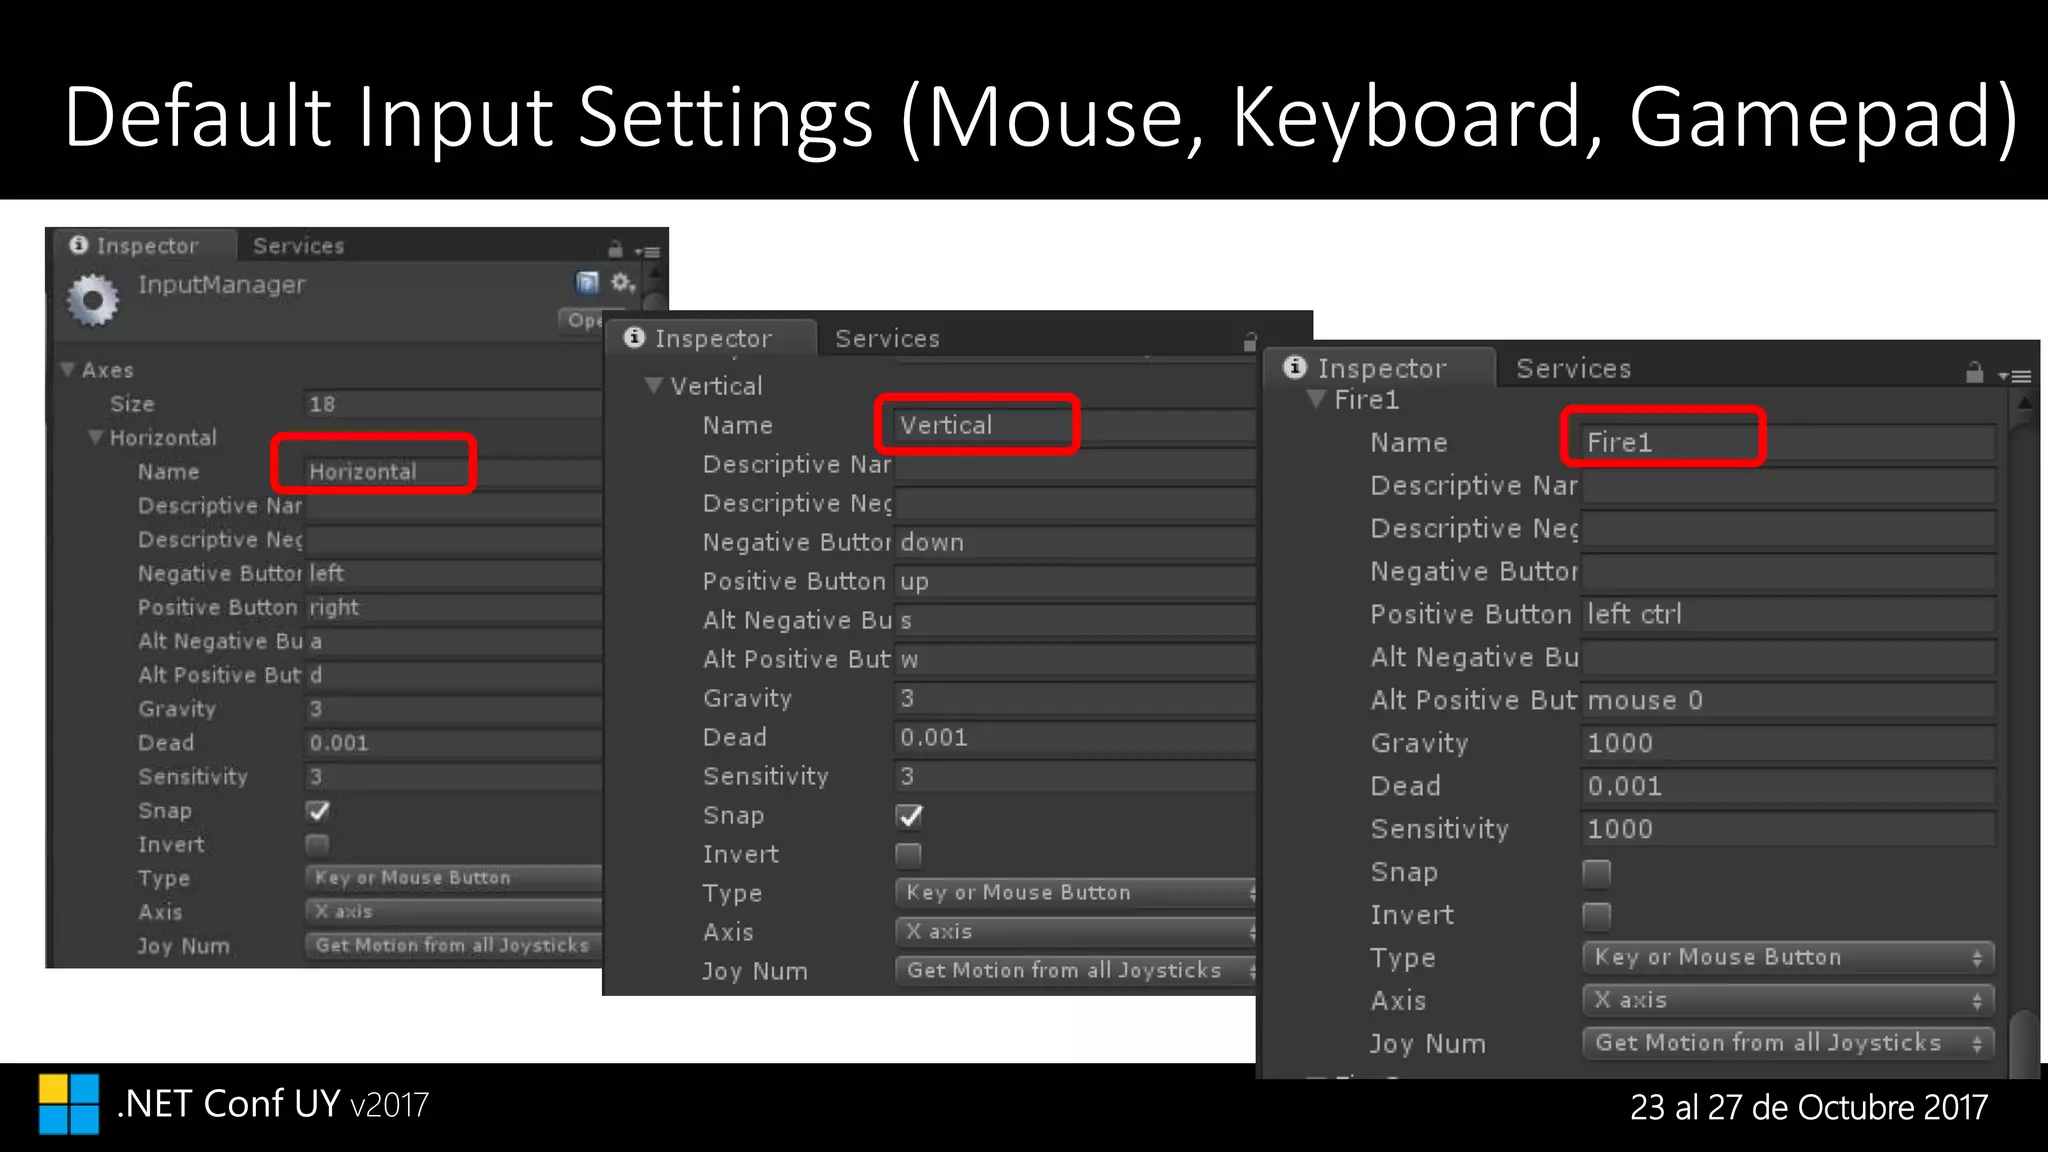
Task: Collapse the Horizontal axis foldout
Action: tap(95, 437)
